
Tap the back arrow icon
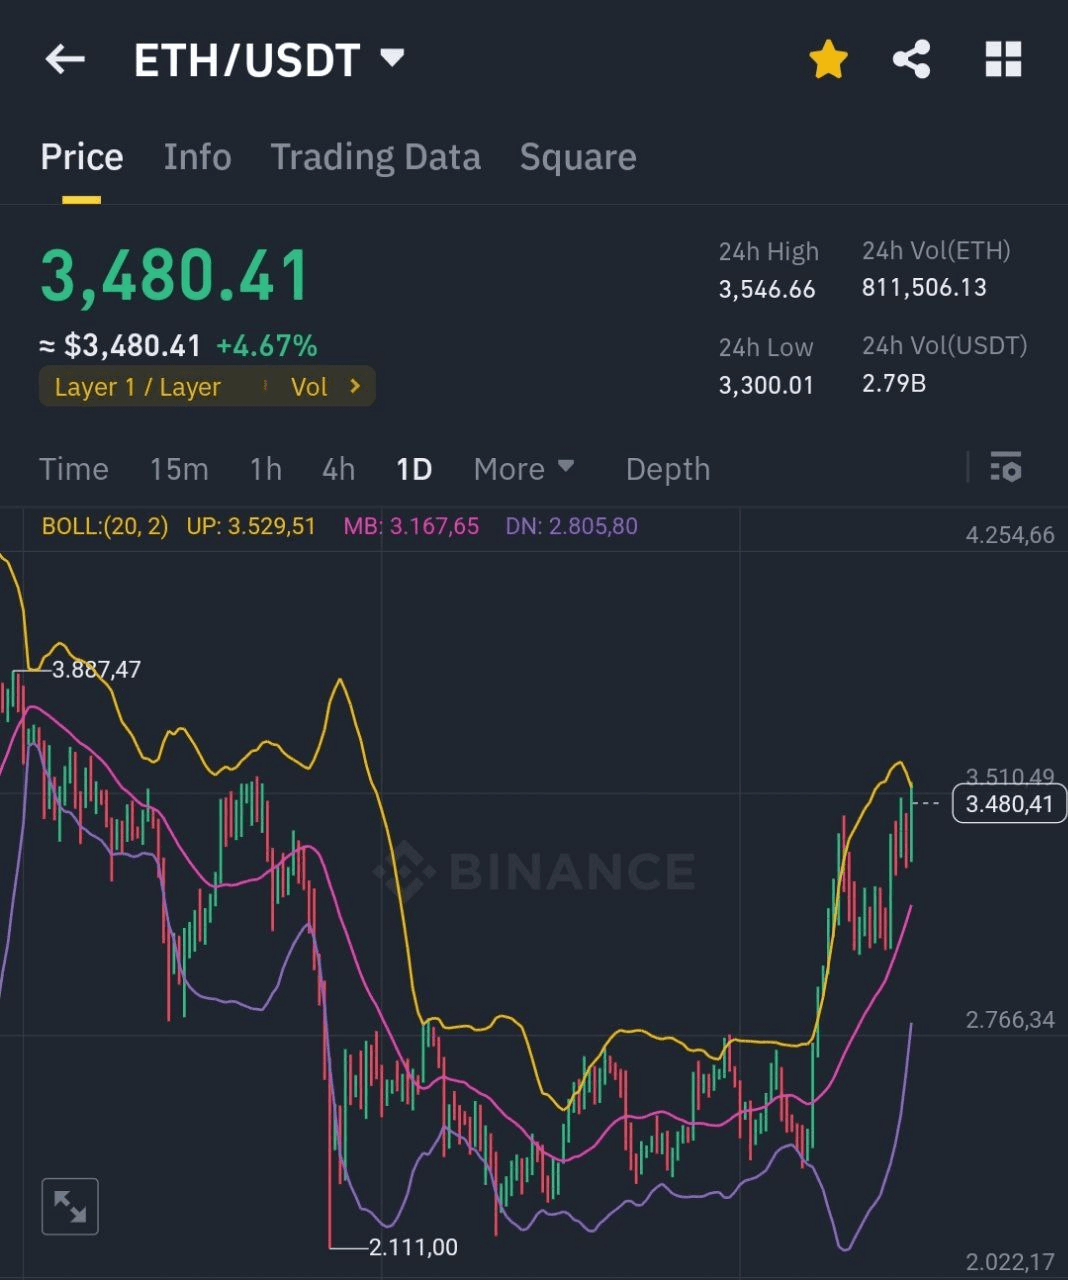coord(65,59)
